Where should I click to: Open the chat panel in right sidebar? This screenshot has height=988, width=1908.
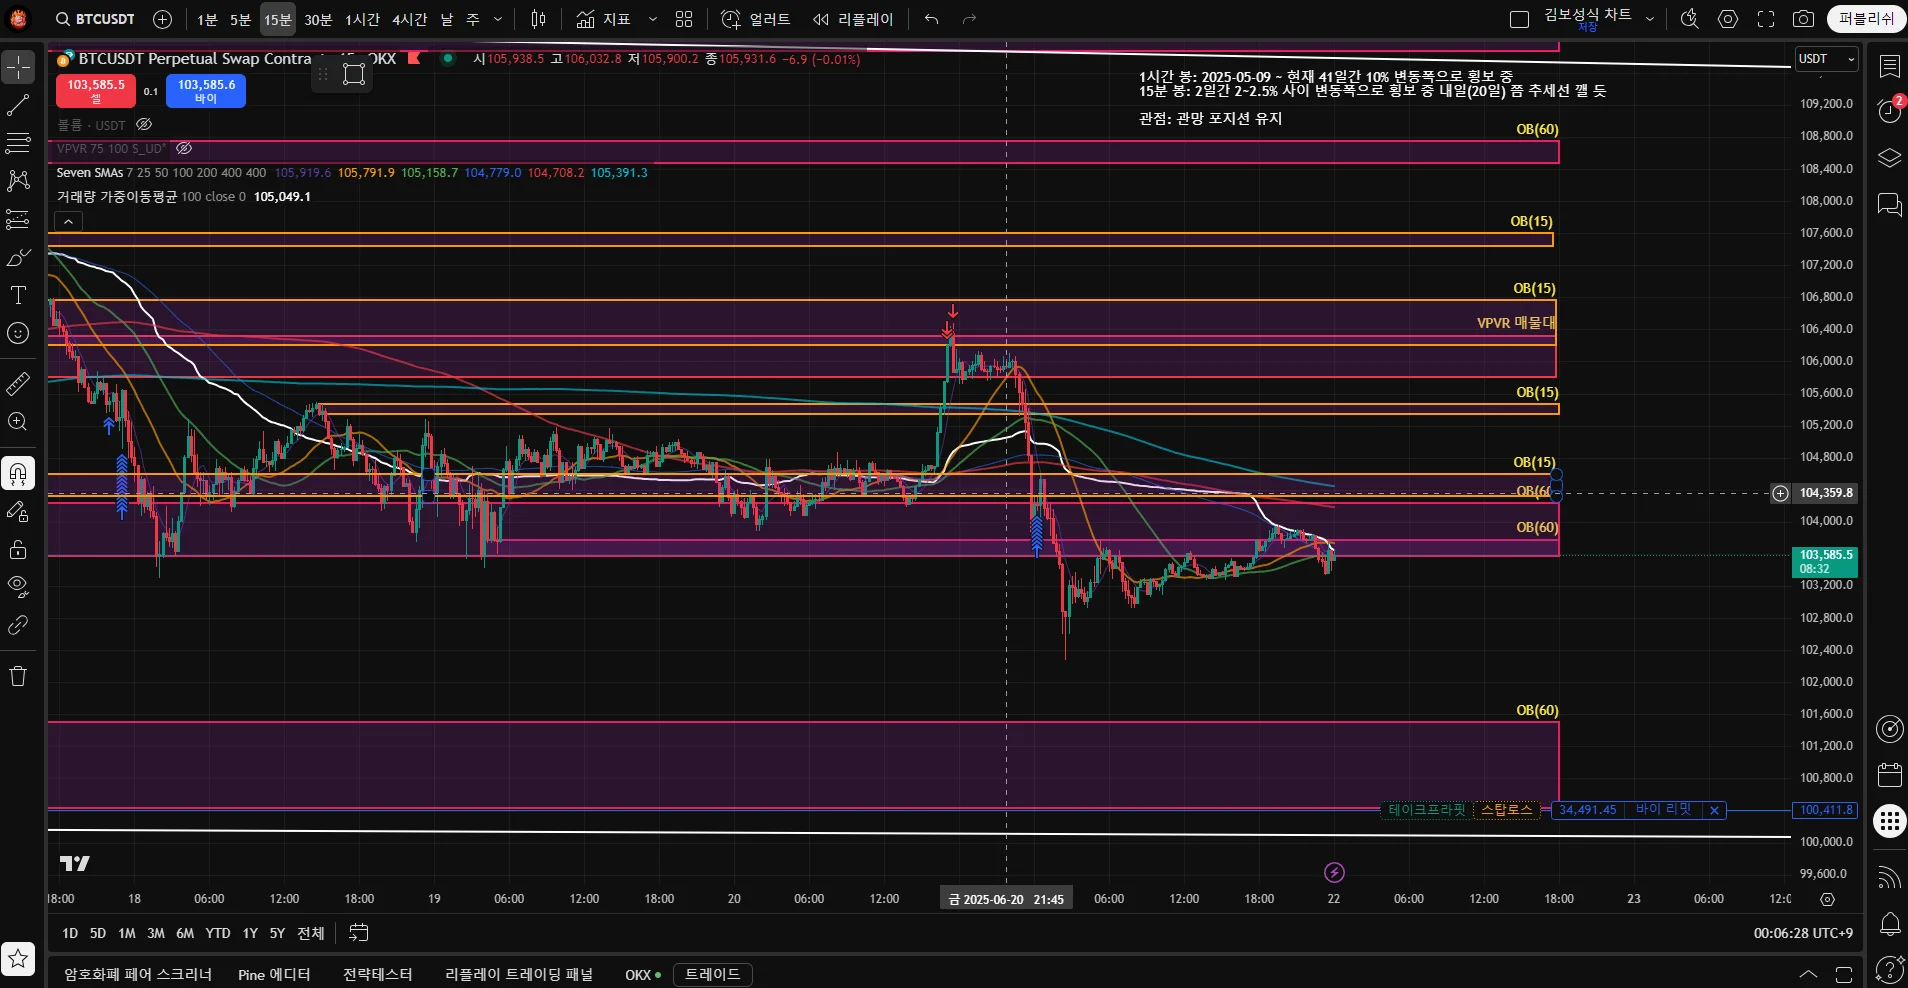[x=1889, y=205]
